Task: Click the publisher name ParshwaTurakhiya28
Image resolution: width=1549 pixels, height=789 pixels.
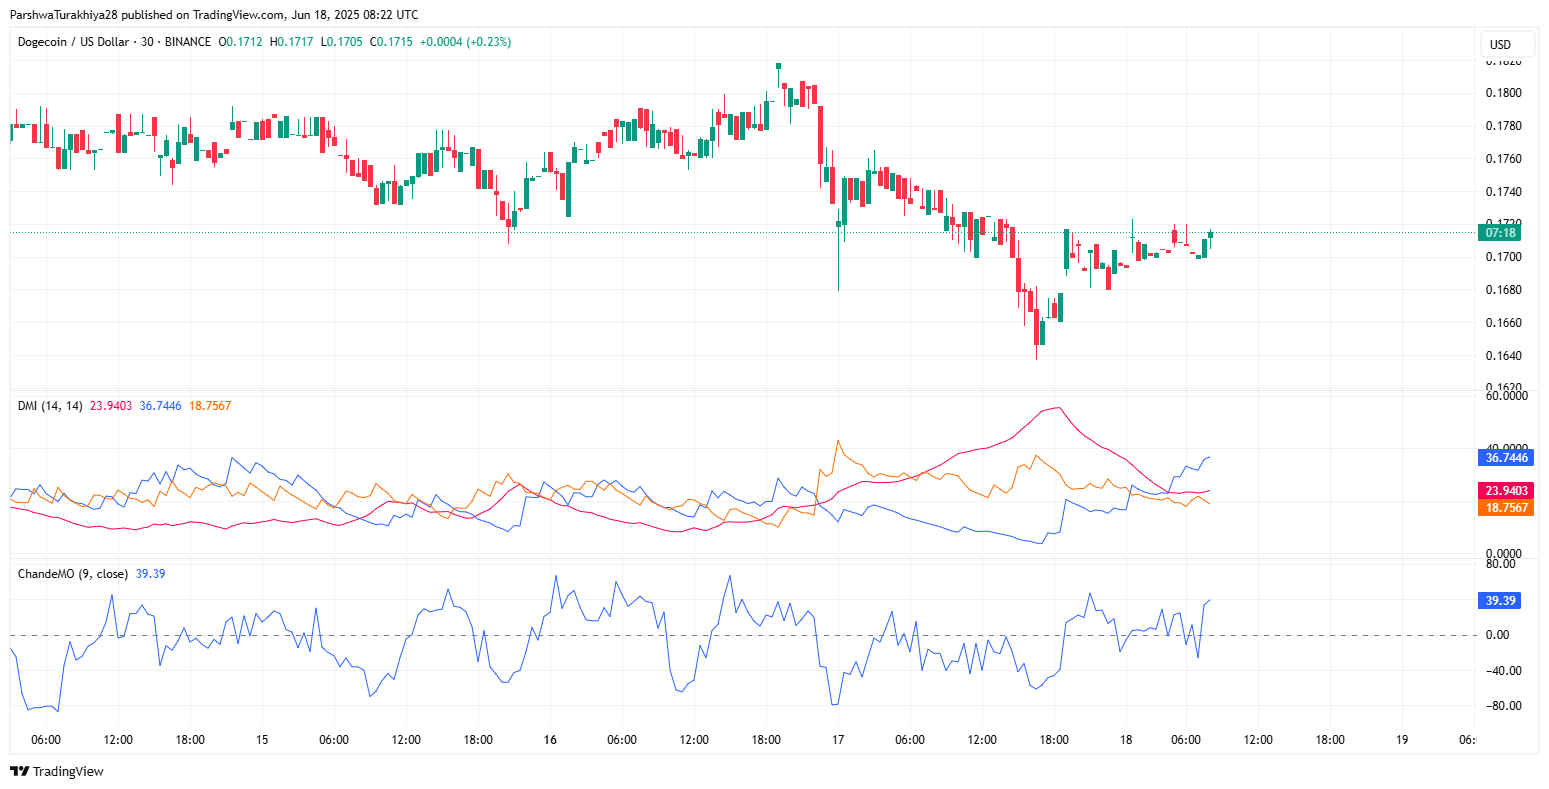Action: click(63, 15)
